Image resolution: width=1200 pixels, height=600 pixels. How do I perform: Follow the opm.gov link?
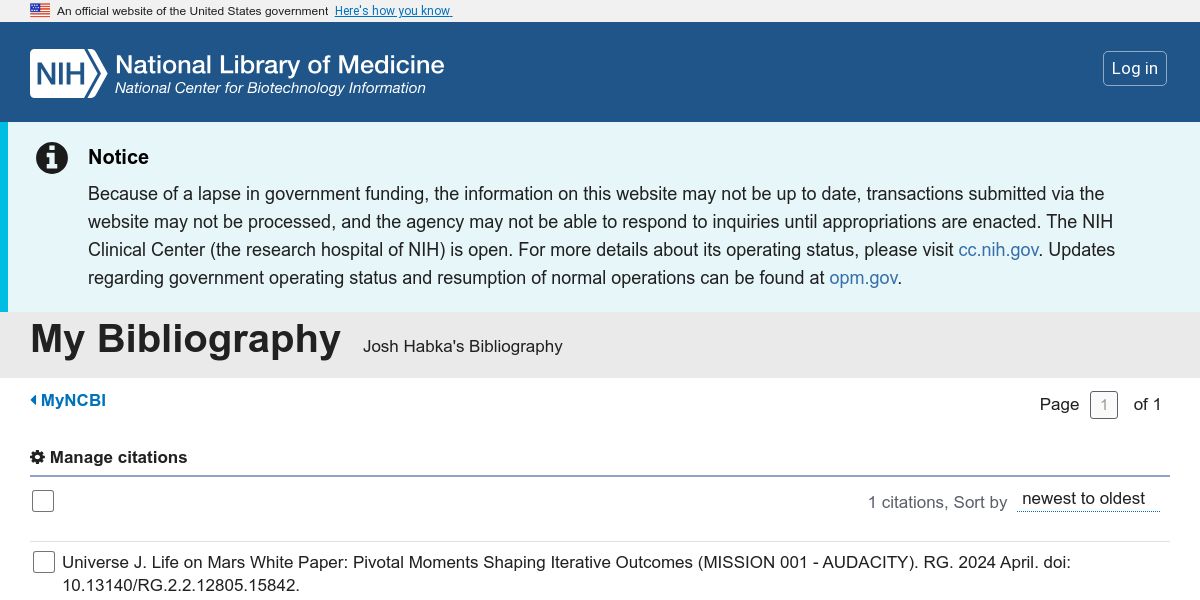coord(863,278)
